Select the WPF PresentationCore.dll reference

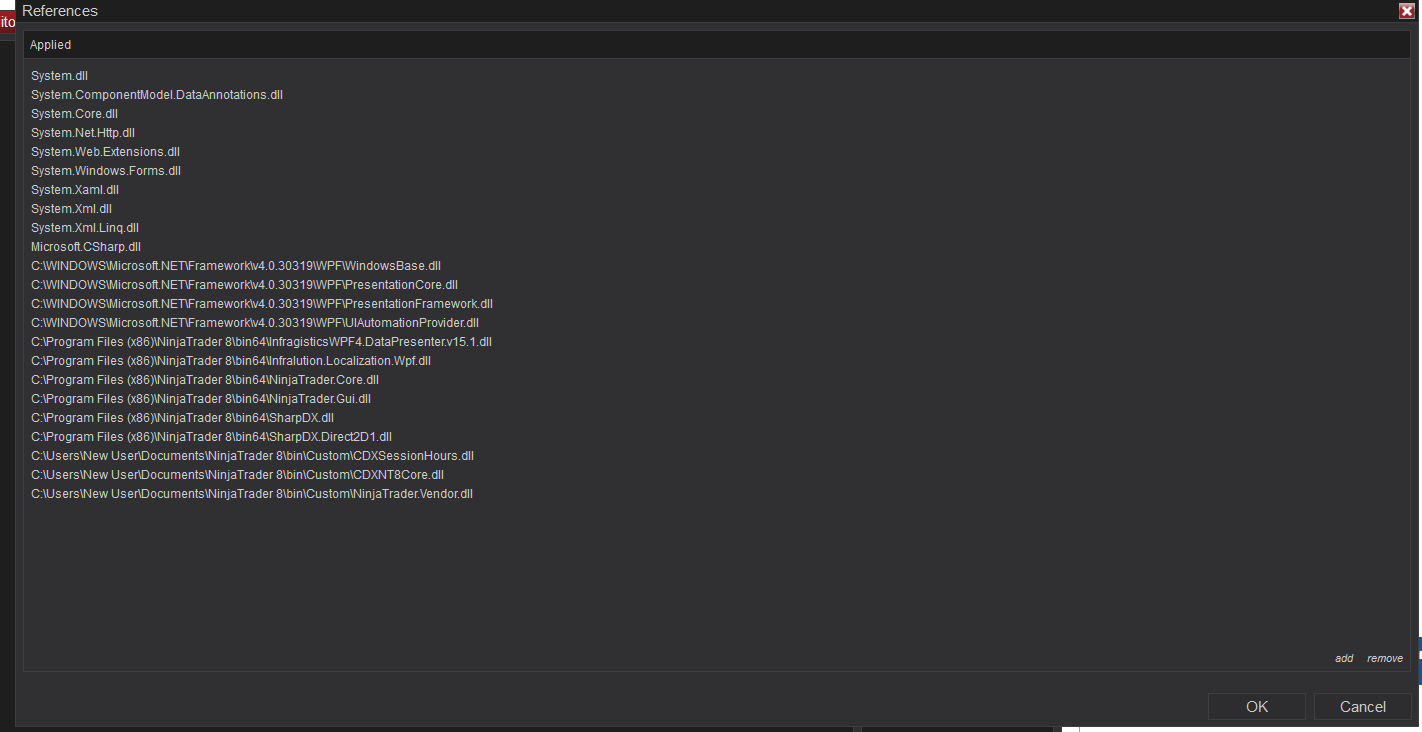pos(244,285)
